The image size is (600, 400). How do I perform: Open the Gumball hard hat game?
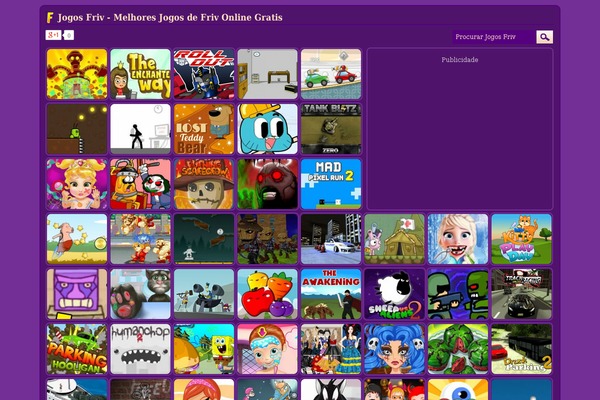click(x=267, y=129)
